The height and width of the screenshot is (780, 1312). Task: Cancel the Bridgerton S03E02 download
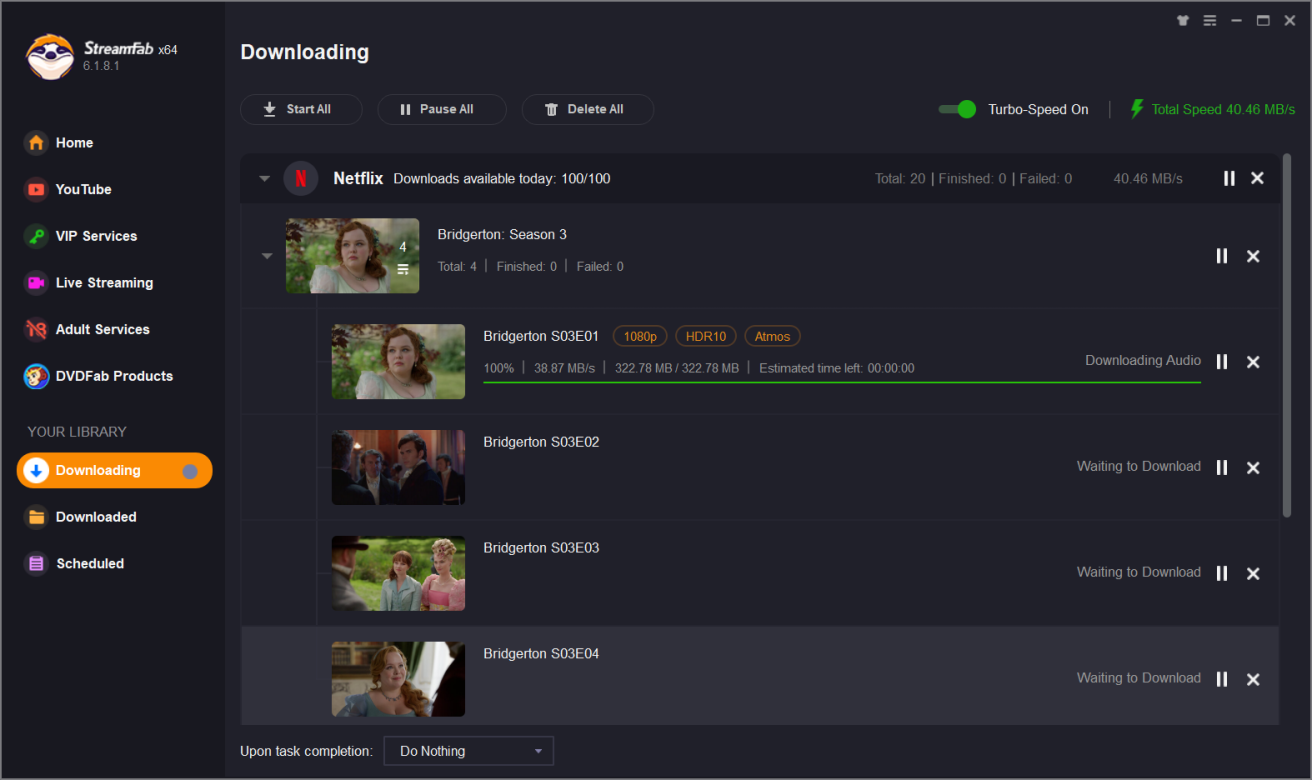tap(1253, 468)
